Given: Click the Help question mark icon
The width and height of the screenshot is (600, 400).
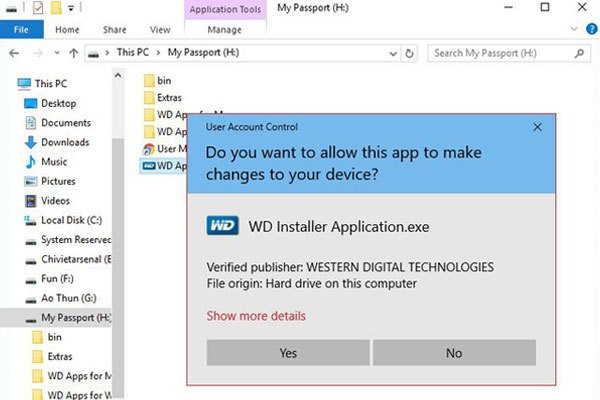Looking at the screenshot, I should (x=588, y=30).
